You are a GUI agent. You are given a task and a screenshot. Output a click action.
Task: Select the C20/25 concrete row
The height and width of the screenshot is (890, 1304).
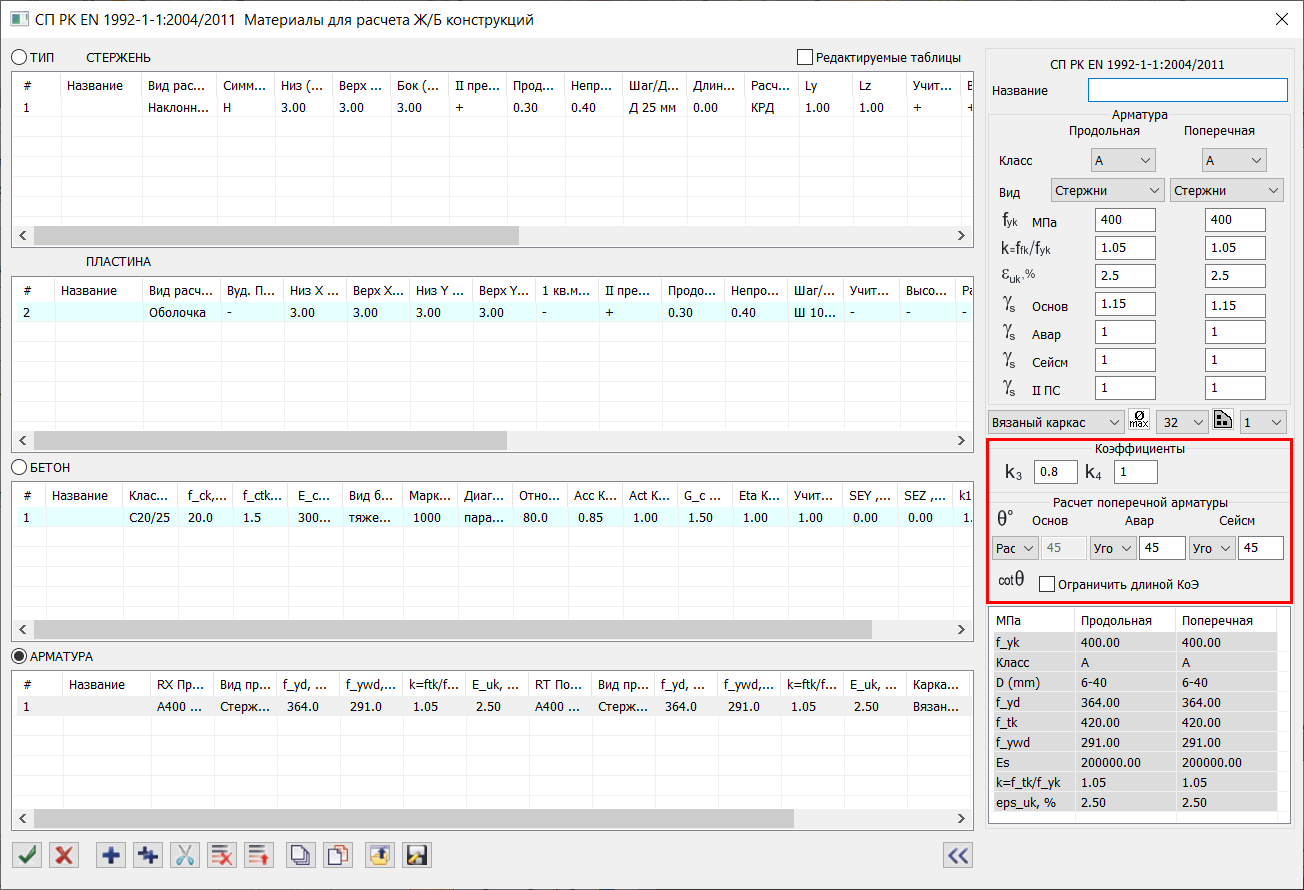pos(148,518)
